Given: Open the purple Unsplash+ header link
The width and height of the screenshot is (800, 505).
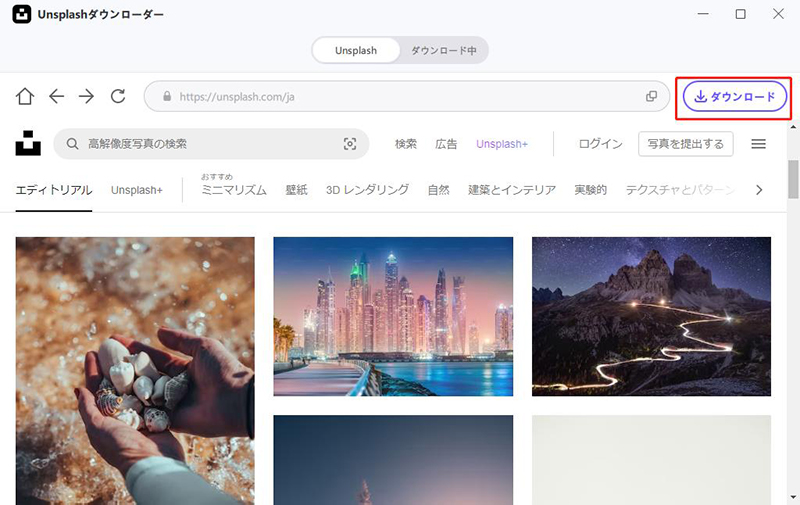Looking at the screenshot, I should click(502, 144).
